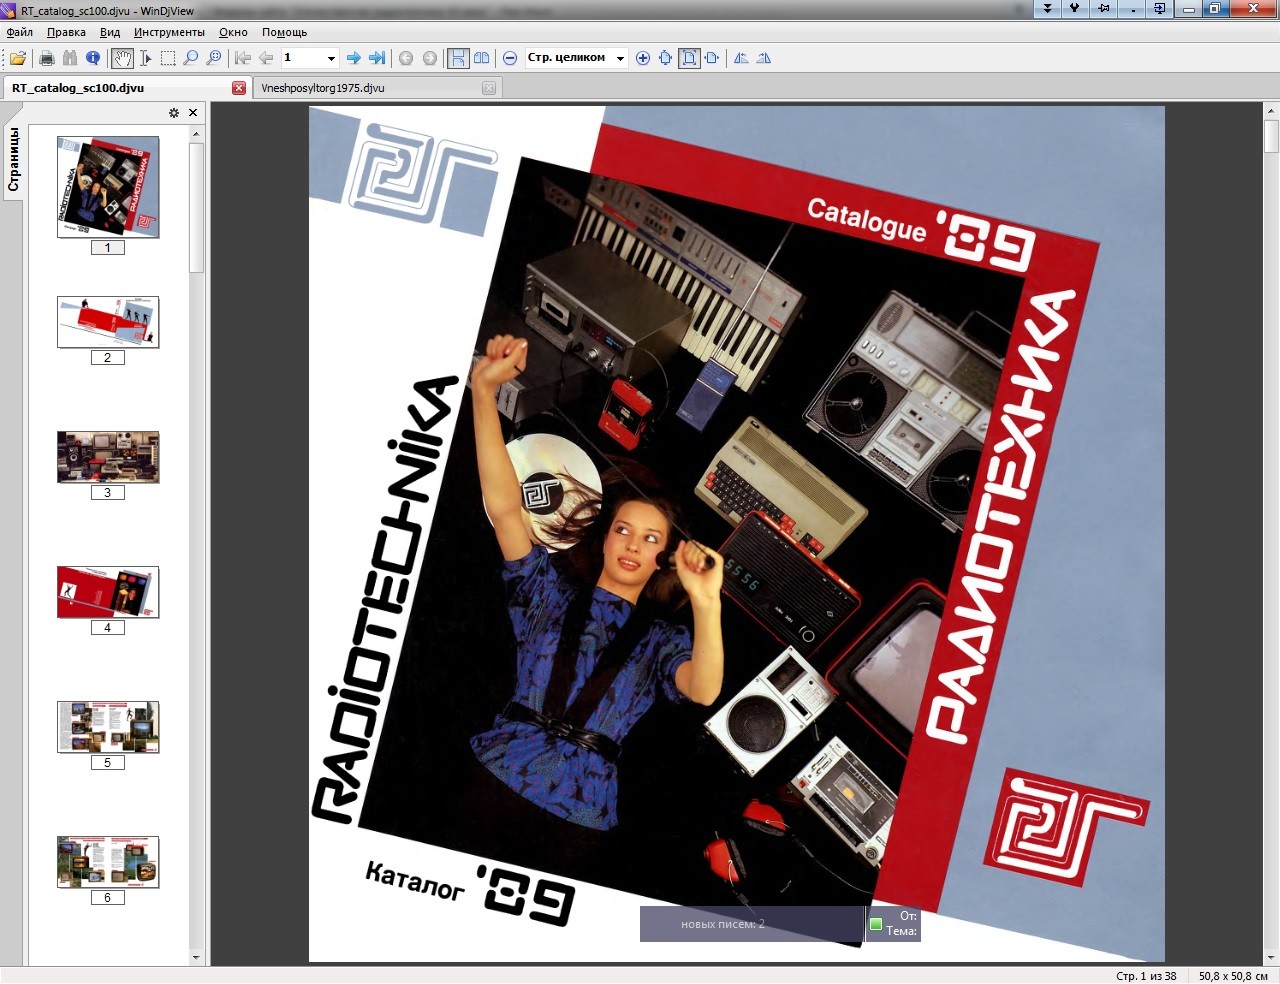Go to the previous page
The width and height of the screenshot is (1280, 984).
pos(266,58)
